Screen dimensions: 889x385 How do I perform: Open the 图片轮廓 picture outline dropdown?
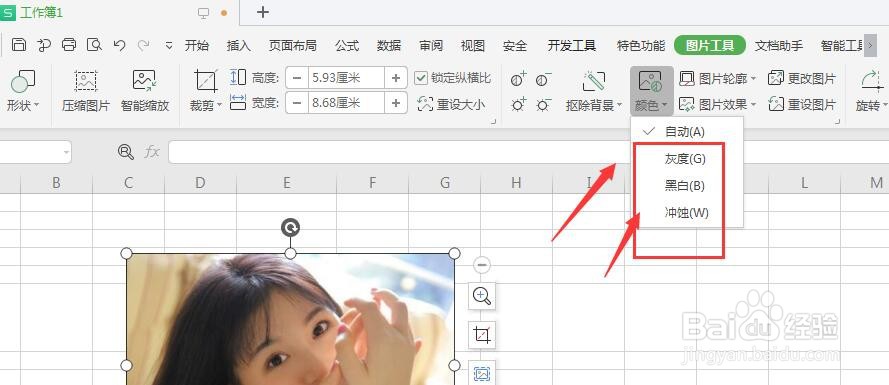coord(718,79)
